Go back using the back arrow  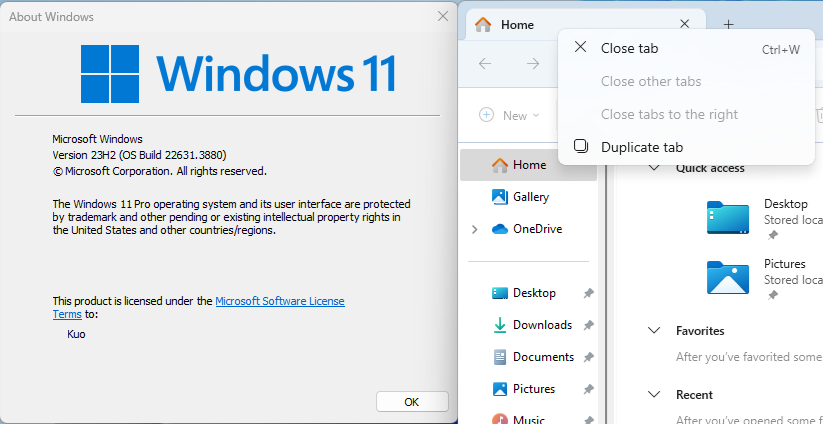[x=484, y=63]
